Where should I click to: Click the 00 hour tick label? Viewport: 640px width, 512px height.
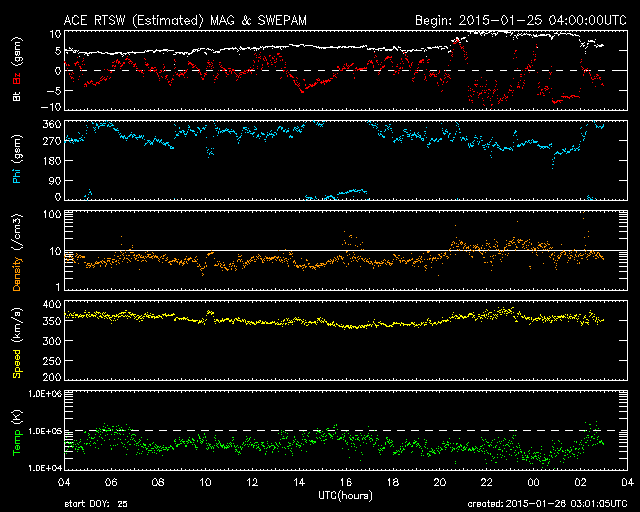point(533,482)
